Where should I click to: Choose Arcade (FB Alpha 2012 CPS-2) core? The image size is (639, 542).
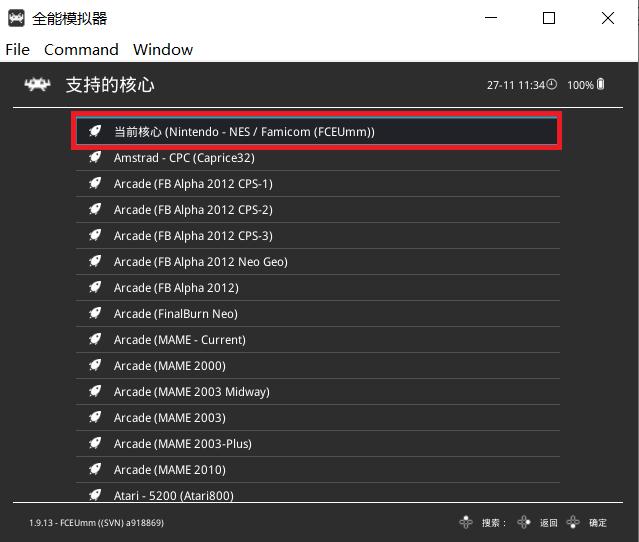(318, 210)
